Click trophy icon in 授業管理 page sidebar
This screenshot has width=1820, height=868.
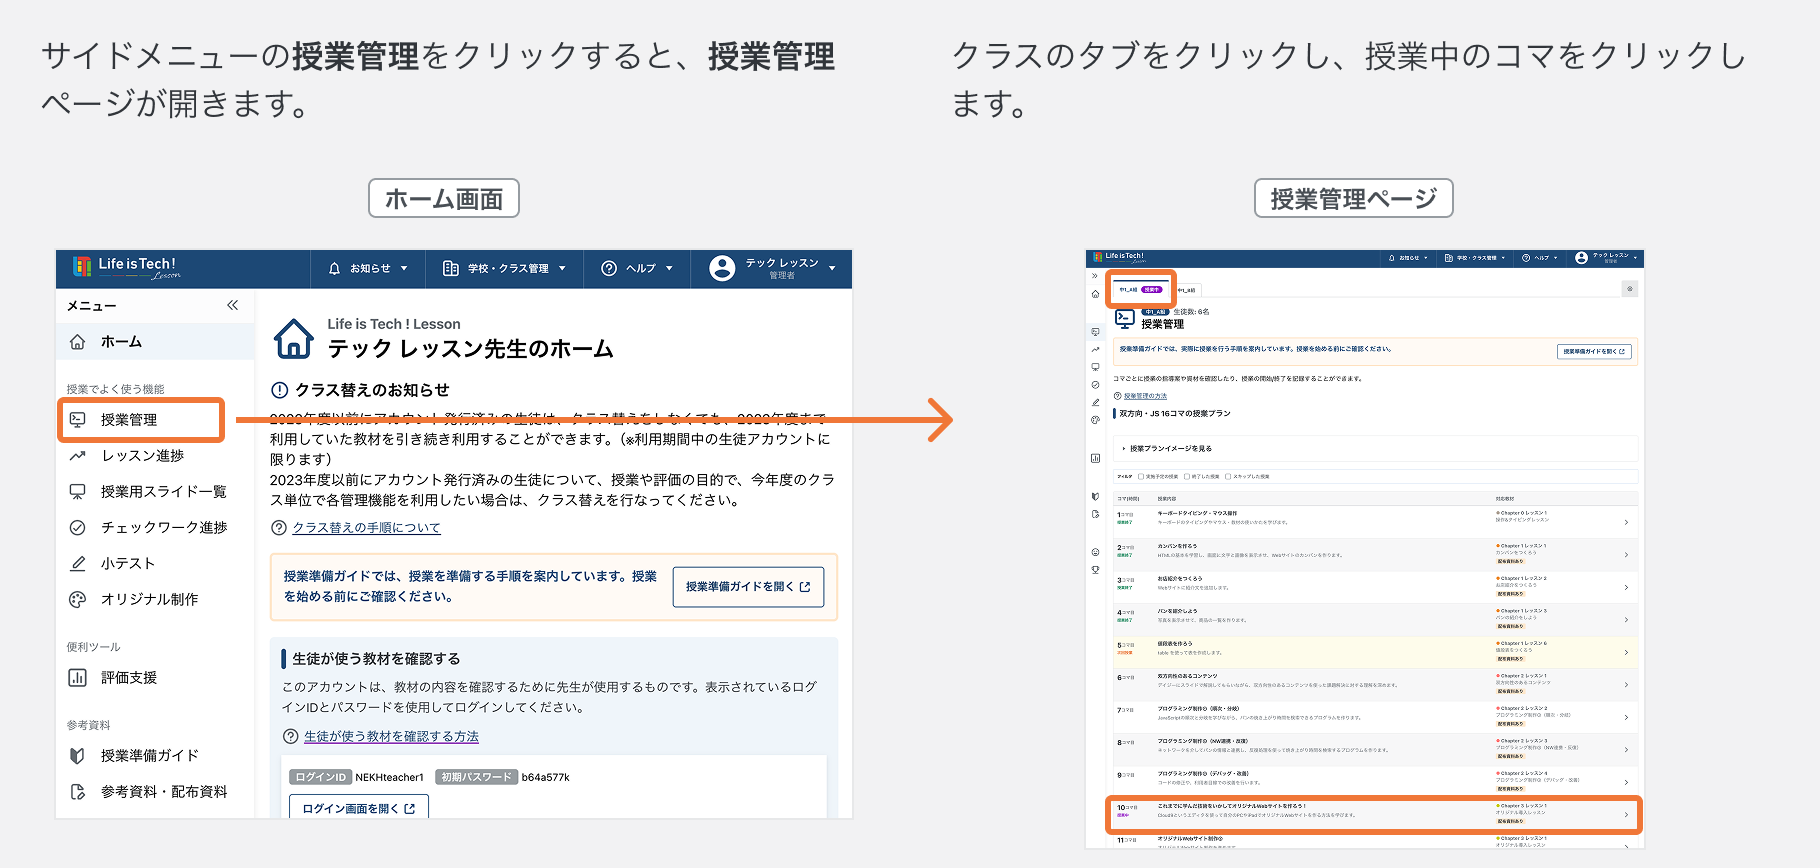point(1095,570)
